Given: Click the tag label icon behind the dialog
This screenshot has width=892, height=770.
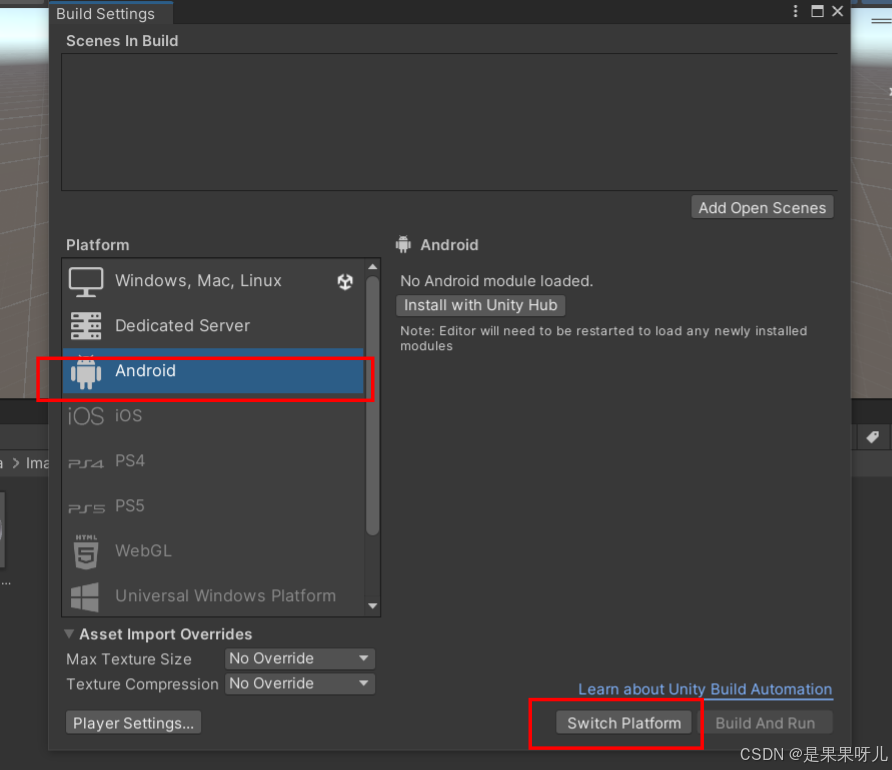Looking at the screenshot, I should pos(873,437).
